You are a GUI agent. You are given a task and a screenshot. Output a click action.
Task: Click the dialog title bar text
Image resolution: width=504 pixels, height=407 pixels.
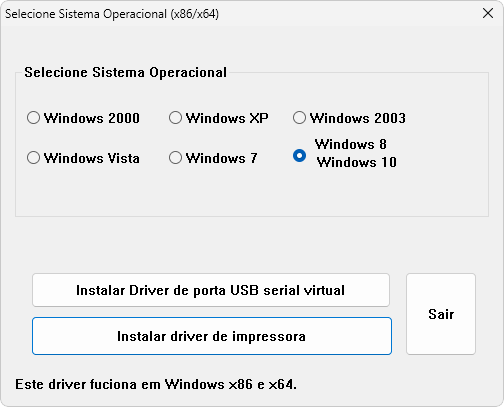tap(112, 14)
